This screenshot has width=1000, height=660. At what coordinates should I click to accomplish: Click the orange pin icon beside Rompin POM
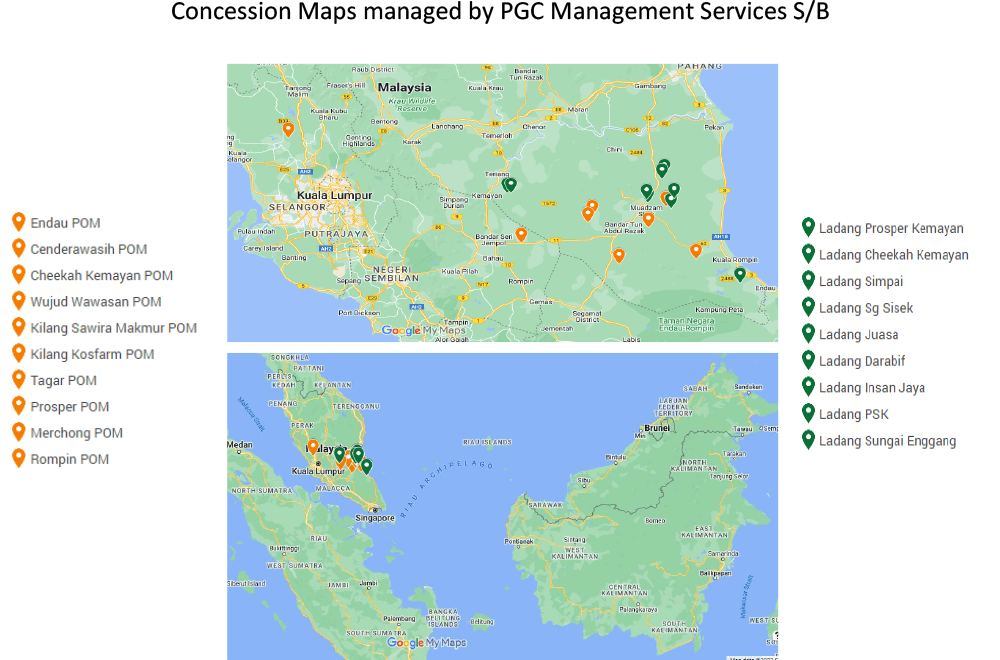tap(18, 458)
